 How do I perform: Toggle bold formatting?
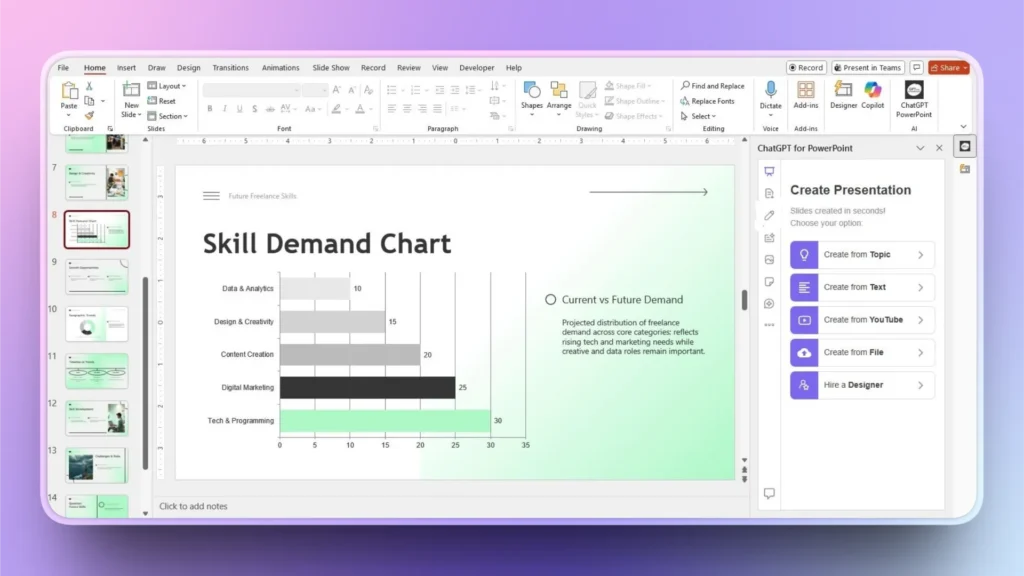point(209,108)
